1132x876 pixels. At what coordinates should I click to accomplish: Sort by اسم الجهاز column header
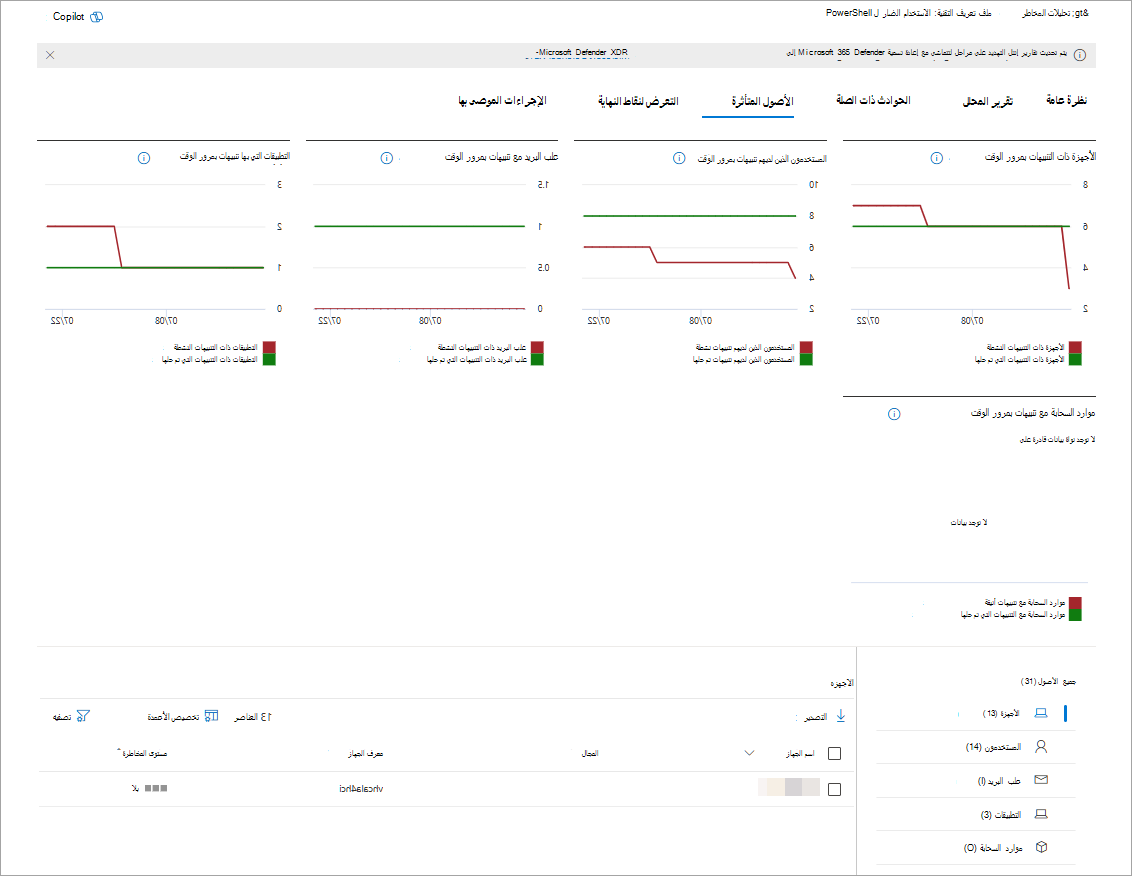click(x=800, y=753)
